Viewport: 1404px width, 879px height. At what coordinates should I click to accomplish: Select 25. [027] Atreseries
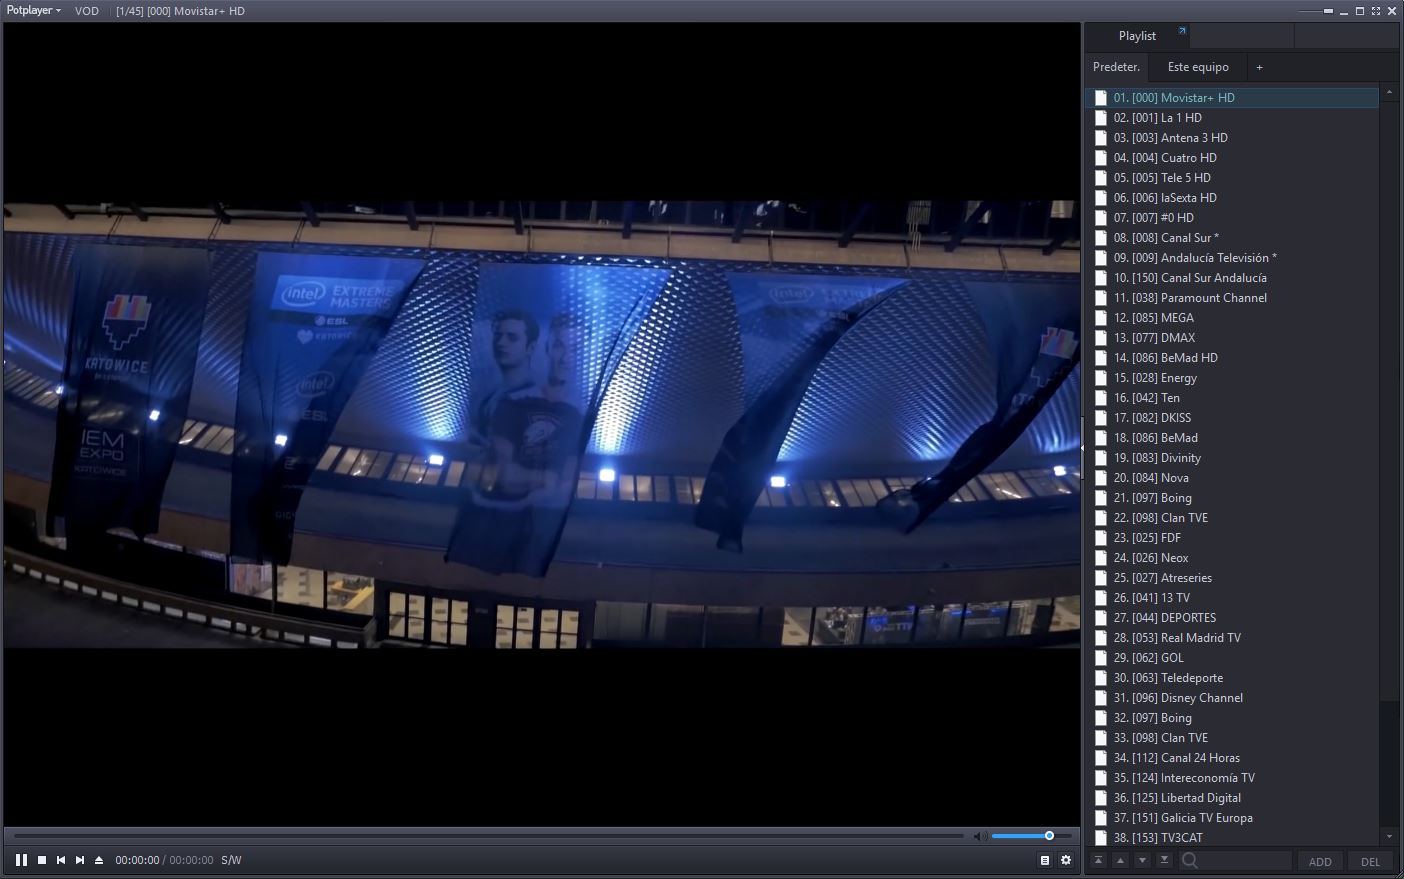point(1232,578)
